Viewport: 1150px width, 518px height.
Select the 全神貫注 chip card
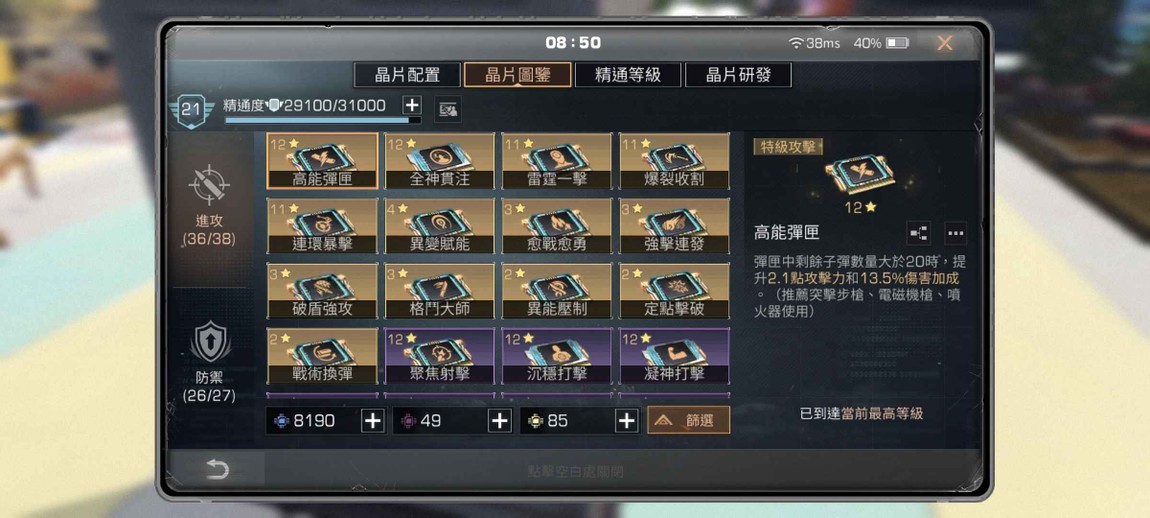[439, 161]
